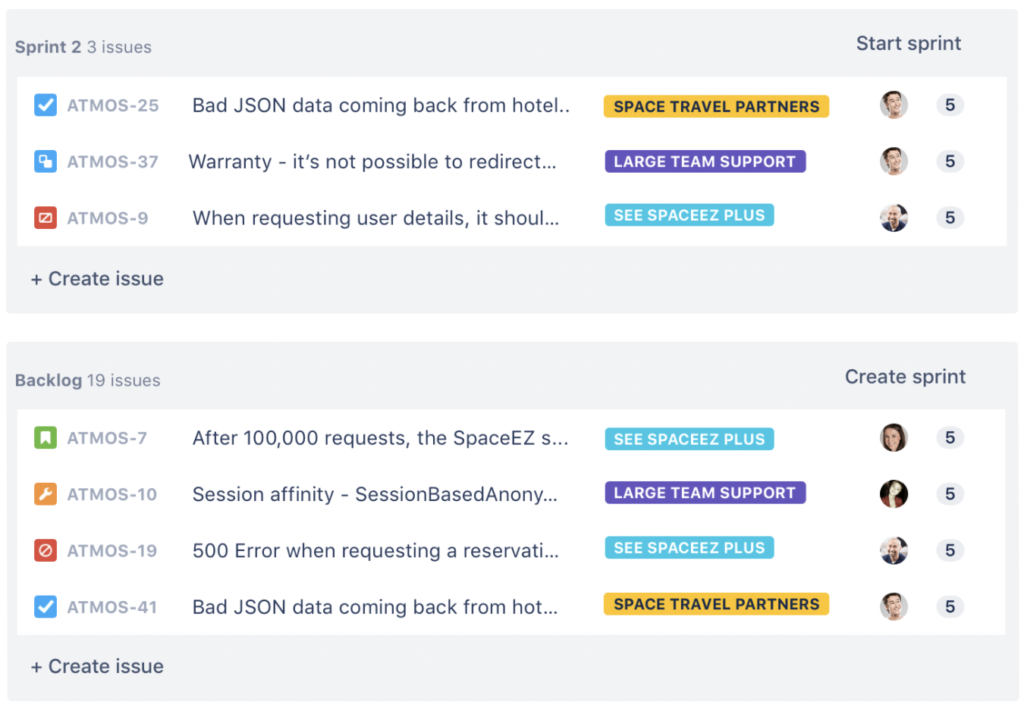Click the Create sprint button
The height and width of the screenshot is (711, 1024).
coord(905,377)
